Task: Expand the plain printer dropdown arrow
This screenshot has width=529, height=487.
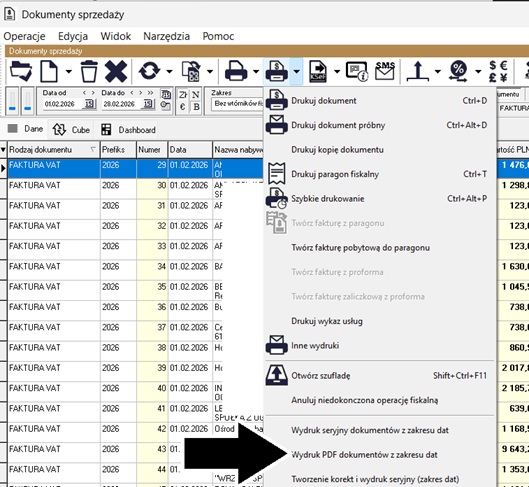Action: pos(256,71)
